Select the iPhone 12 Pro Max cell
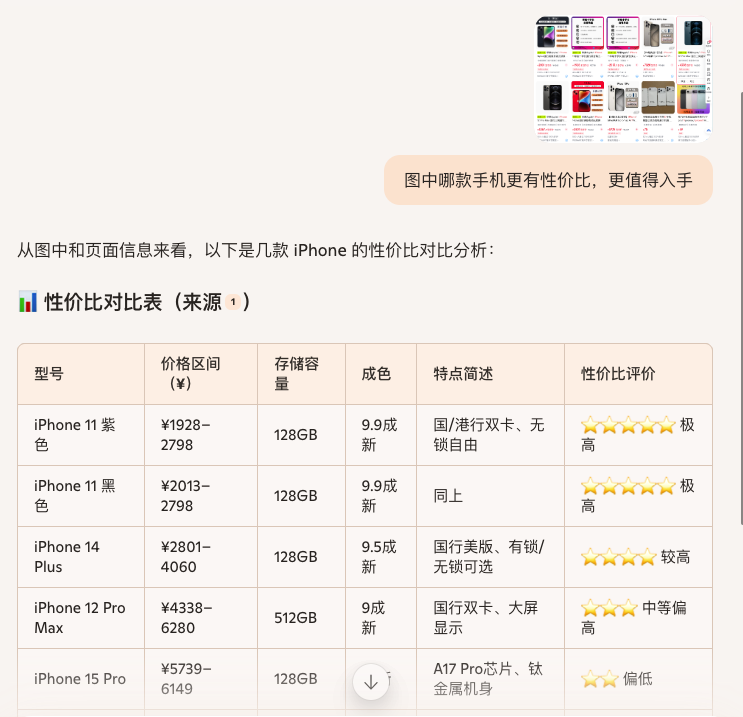 [x=81, y=618]
